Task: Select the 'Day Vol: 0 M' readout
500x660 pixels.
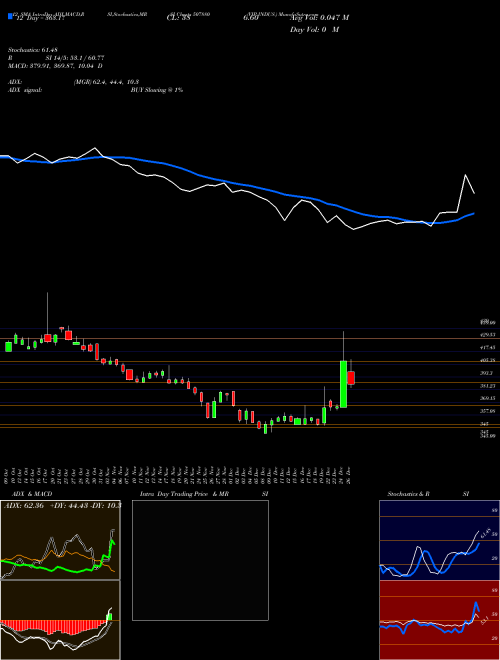Action: [x=314, y=30]
